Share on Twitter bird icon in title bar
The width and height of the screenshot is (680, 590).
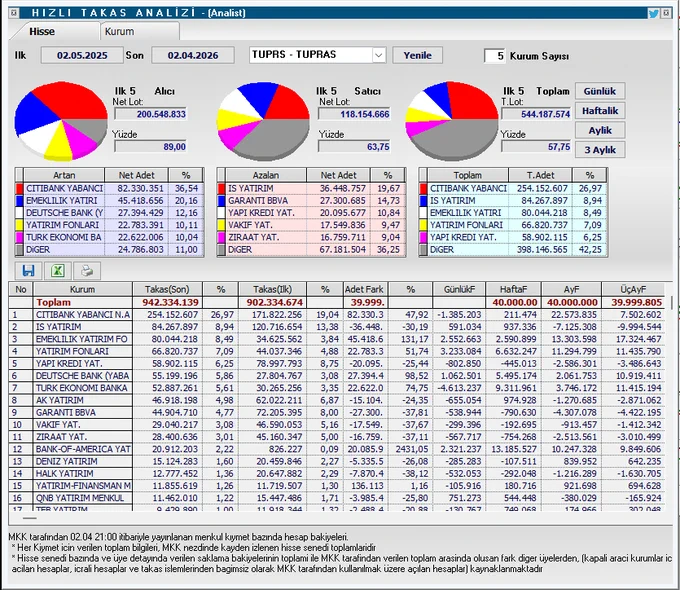click(653, 13)
